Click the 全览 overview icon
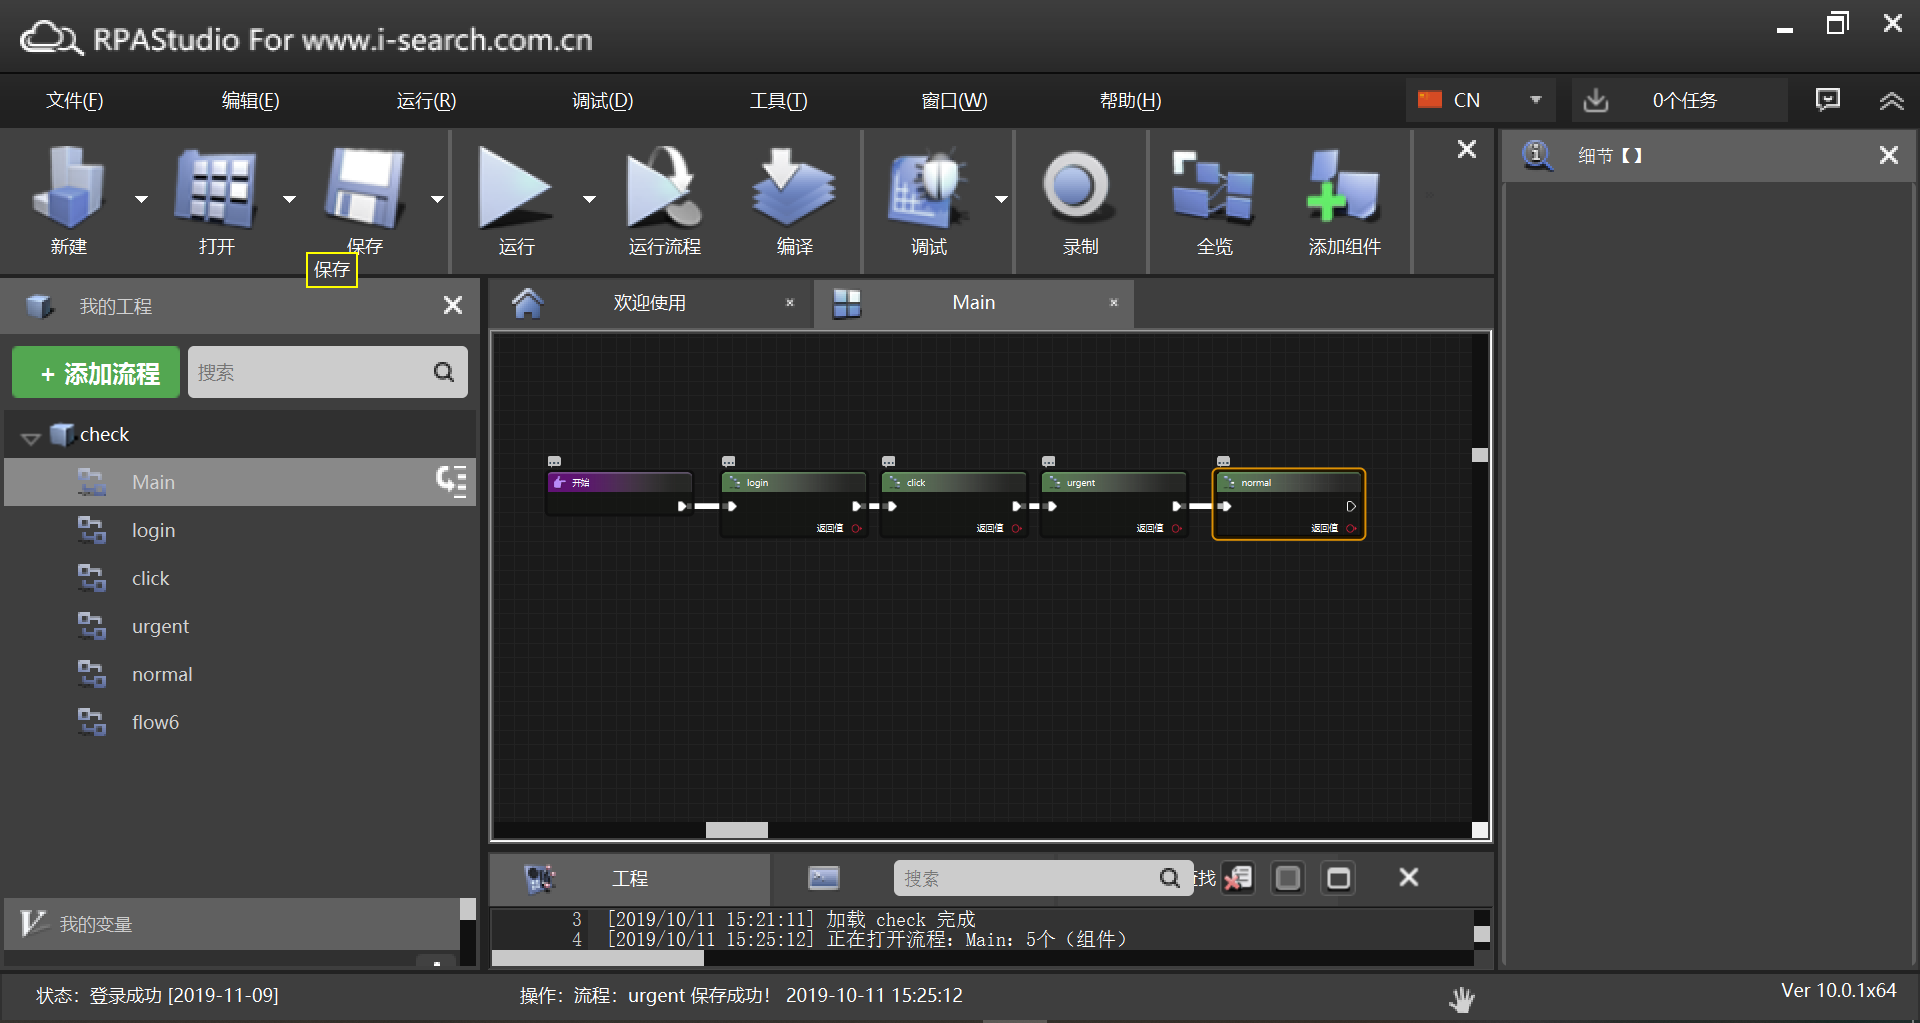Screen dimensions: 1920x1023 pos(1213,186)
